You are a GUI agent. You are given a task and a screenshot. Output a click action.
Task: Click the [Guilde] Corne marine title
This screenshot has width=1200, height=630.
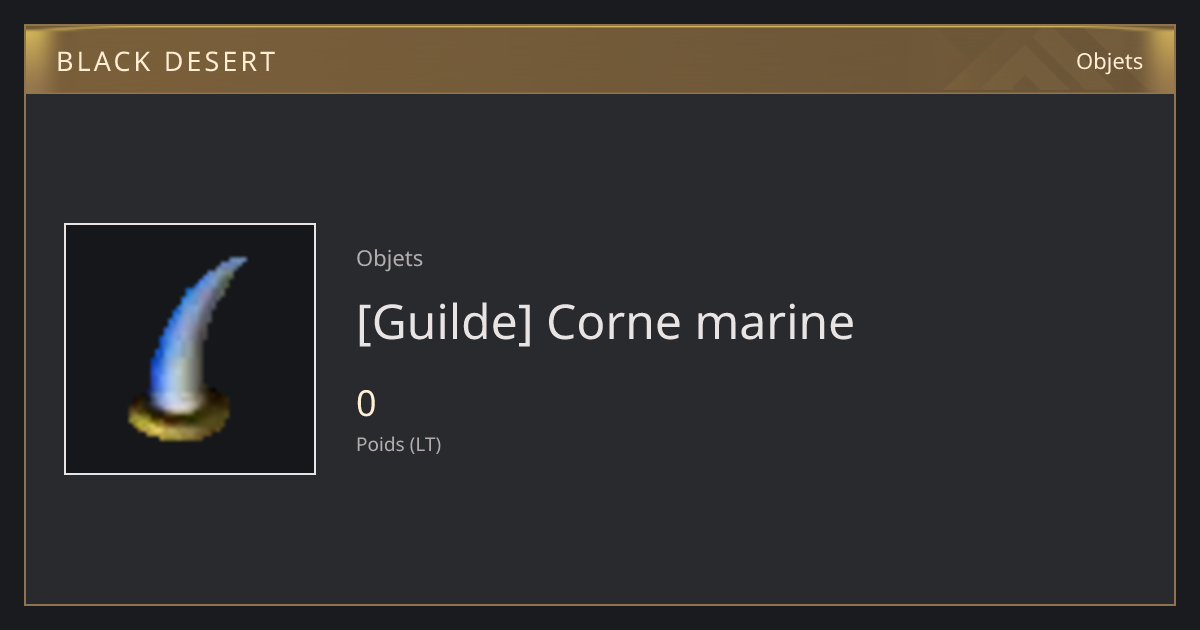click(x=605, y=322)
